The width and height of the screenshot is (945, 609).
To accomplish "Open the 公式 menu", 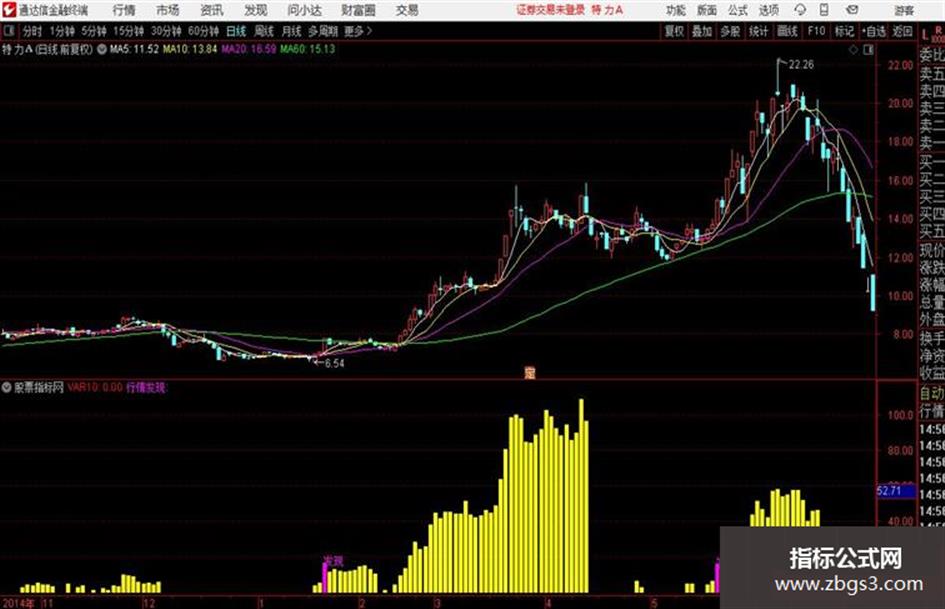I will 737,10.
